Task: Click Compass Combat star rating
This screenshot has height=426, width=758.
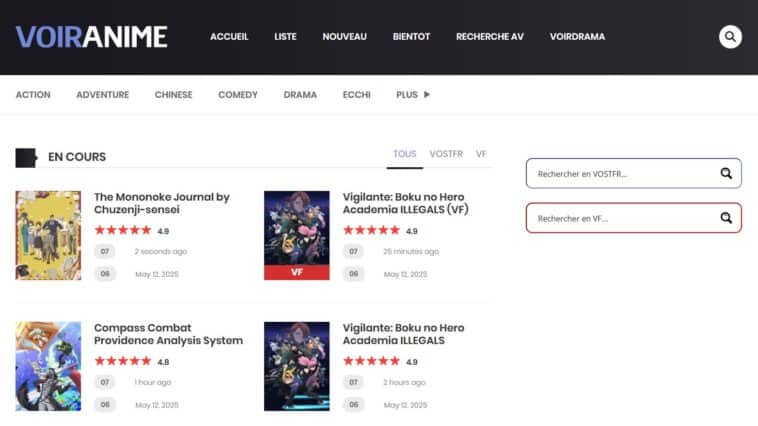Action: (123, 361)
